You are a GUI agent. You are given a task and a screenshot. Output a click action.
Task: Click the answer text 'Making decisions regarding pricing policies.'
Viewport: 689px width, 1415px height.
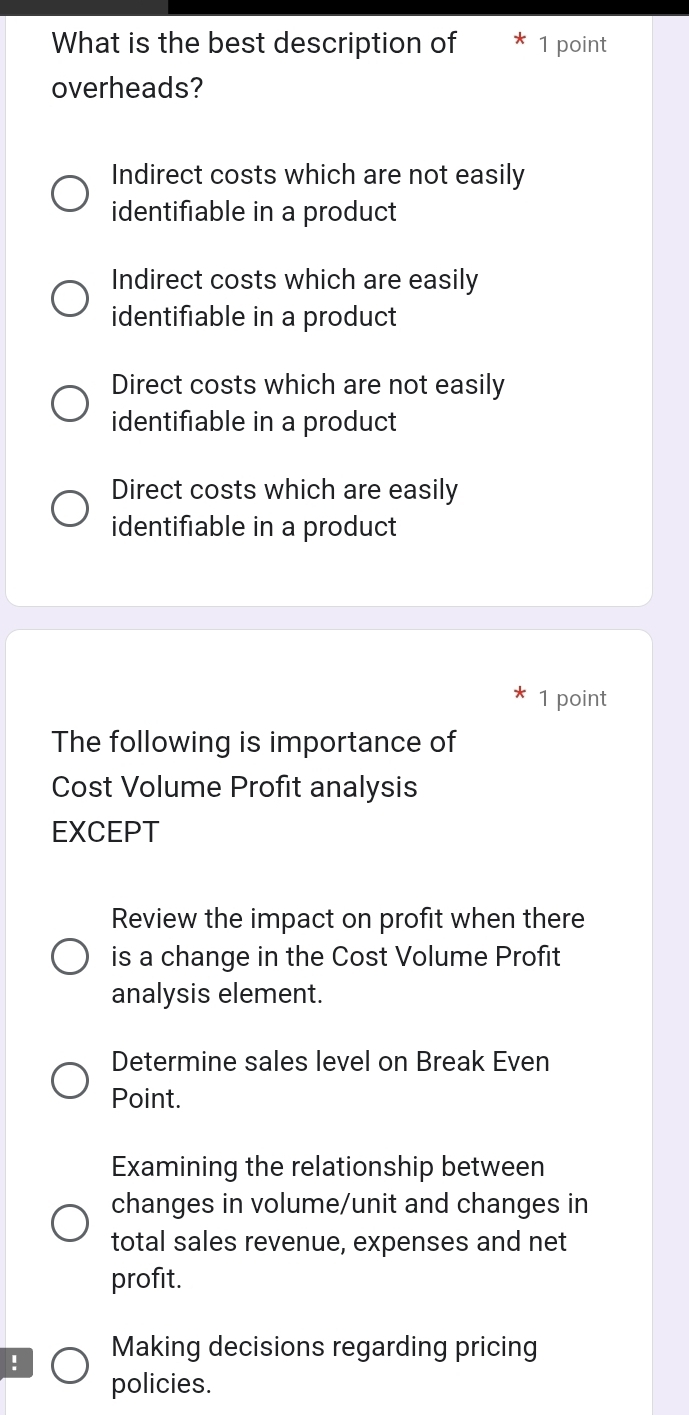(324, 1366)
